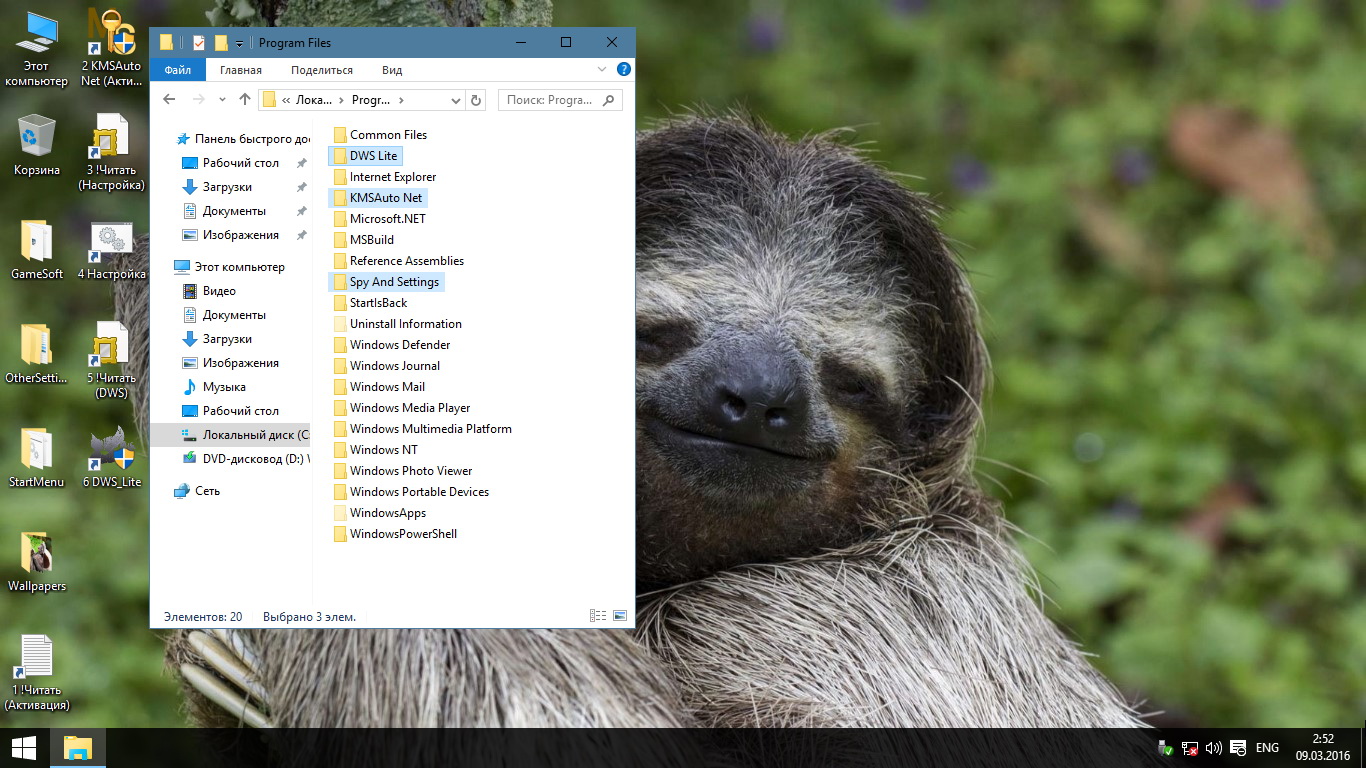Open the address bar history dropdown

click(x=456, y=100)
